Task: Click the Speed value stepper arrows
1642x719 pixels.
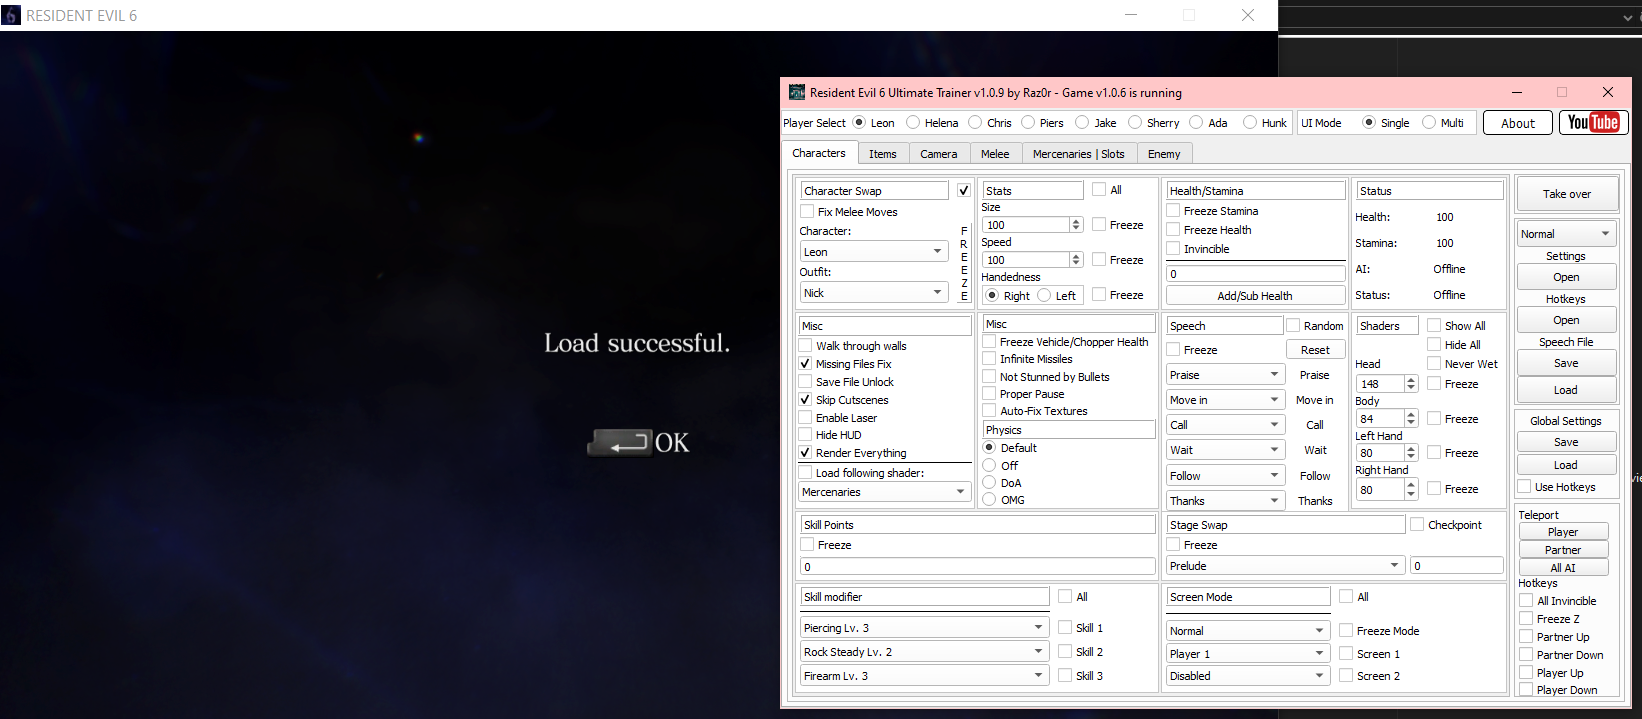Action: pyautogui.click(x=1076, y=260)
